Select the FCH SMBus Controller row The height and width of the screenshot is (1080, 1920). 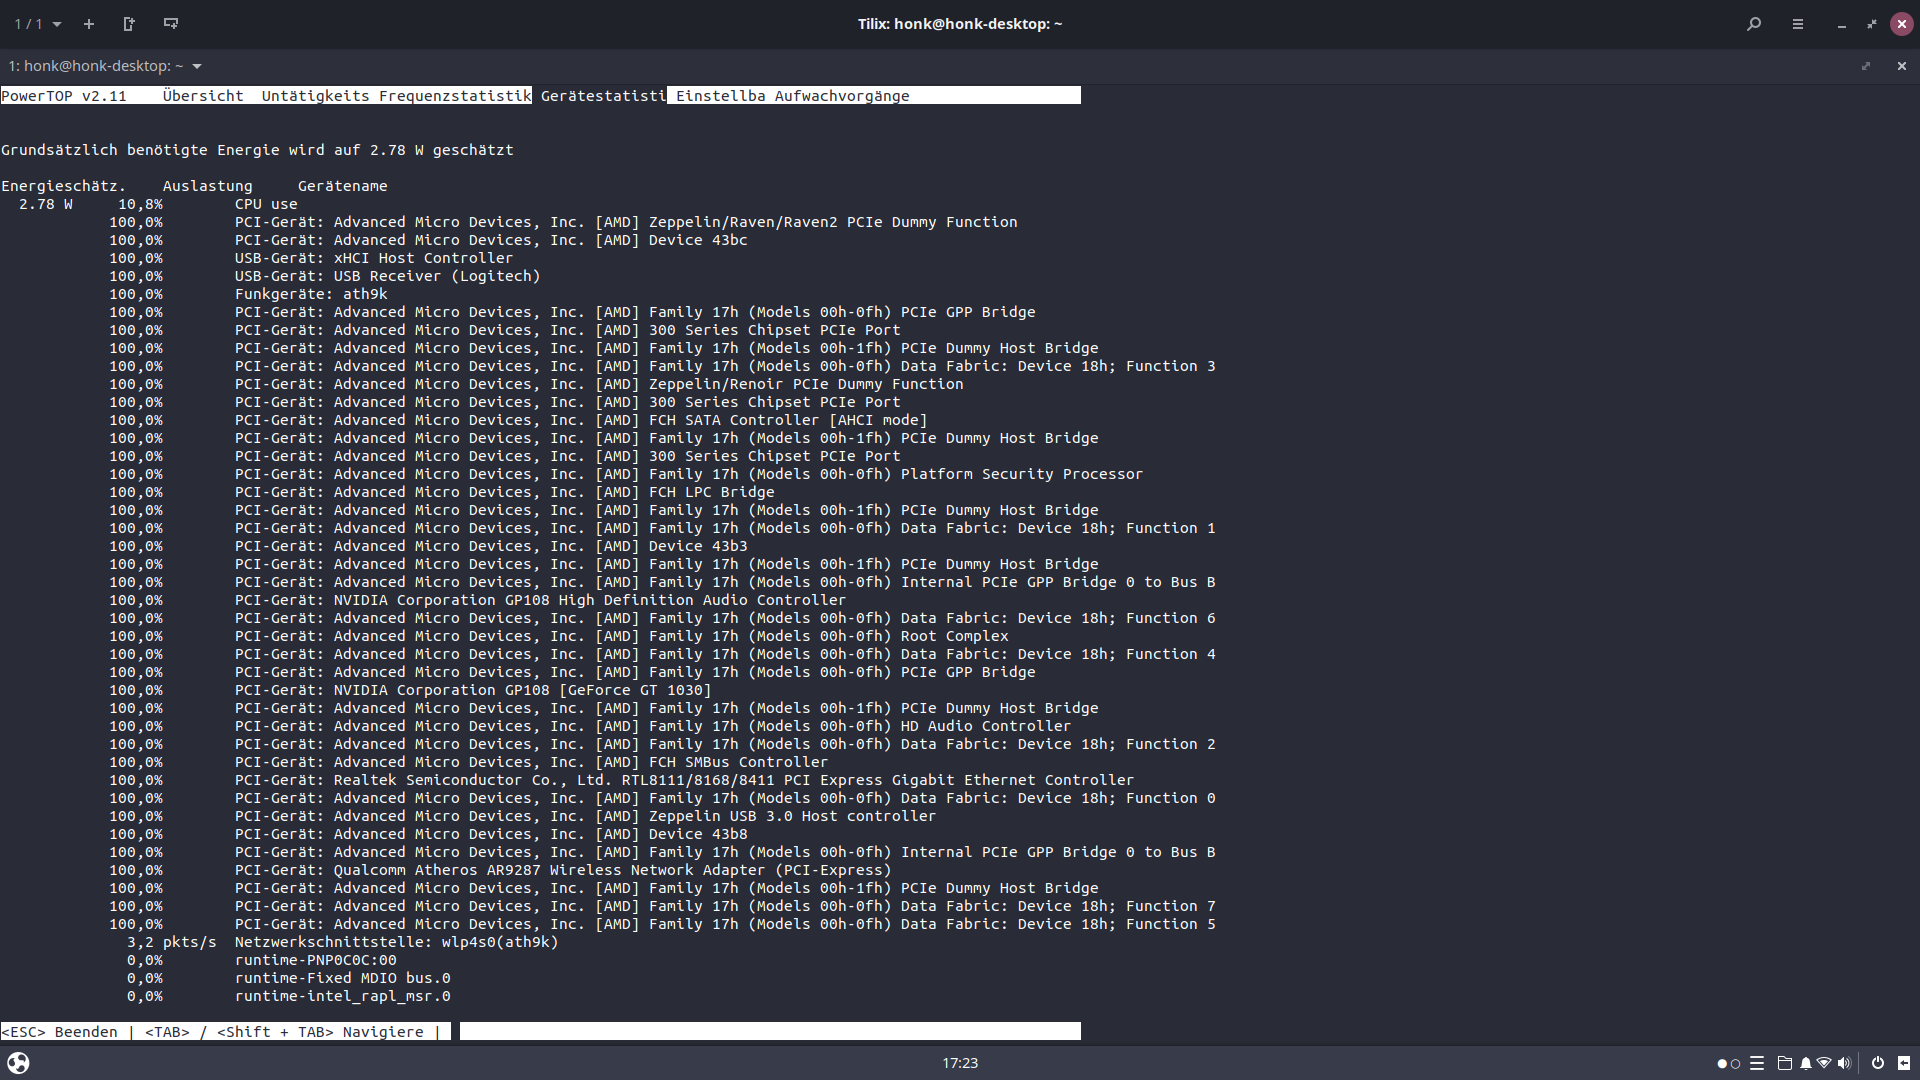469,762
